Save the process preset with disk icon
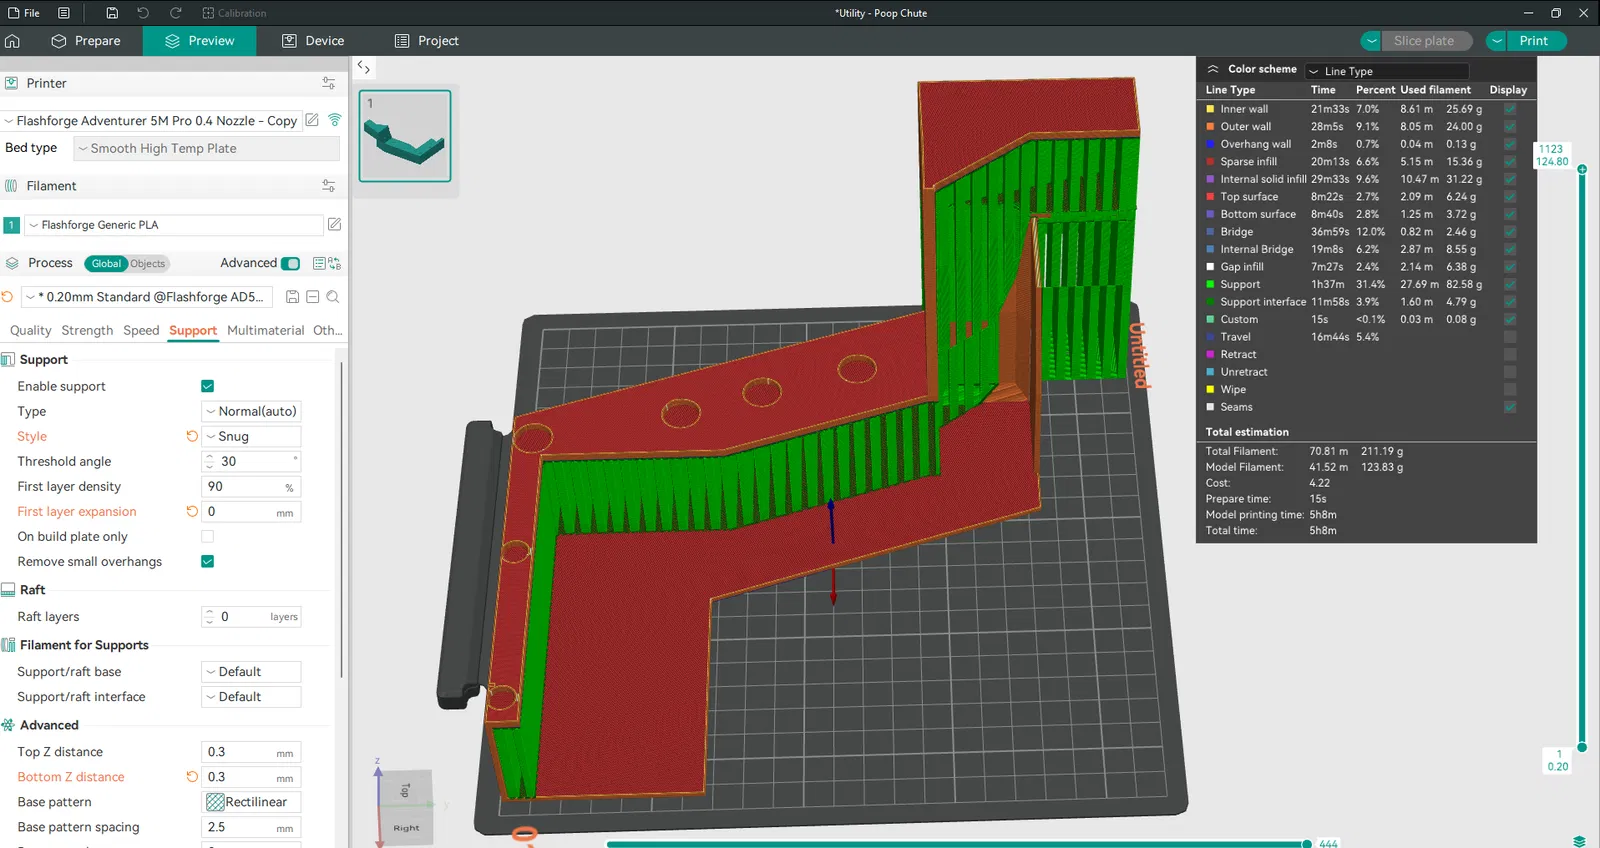The width and height of the screenshot is (1600, 848). (x=292, y=297)
